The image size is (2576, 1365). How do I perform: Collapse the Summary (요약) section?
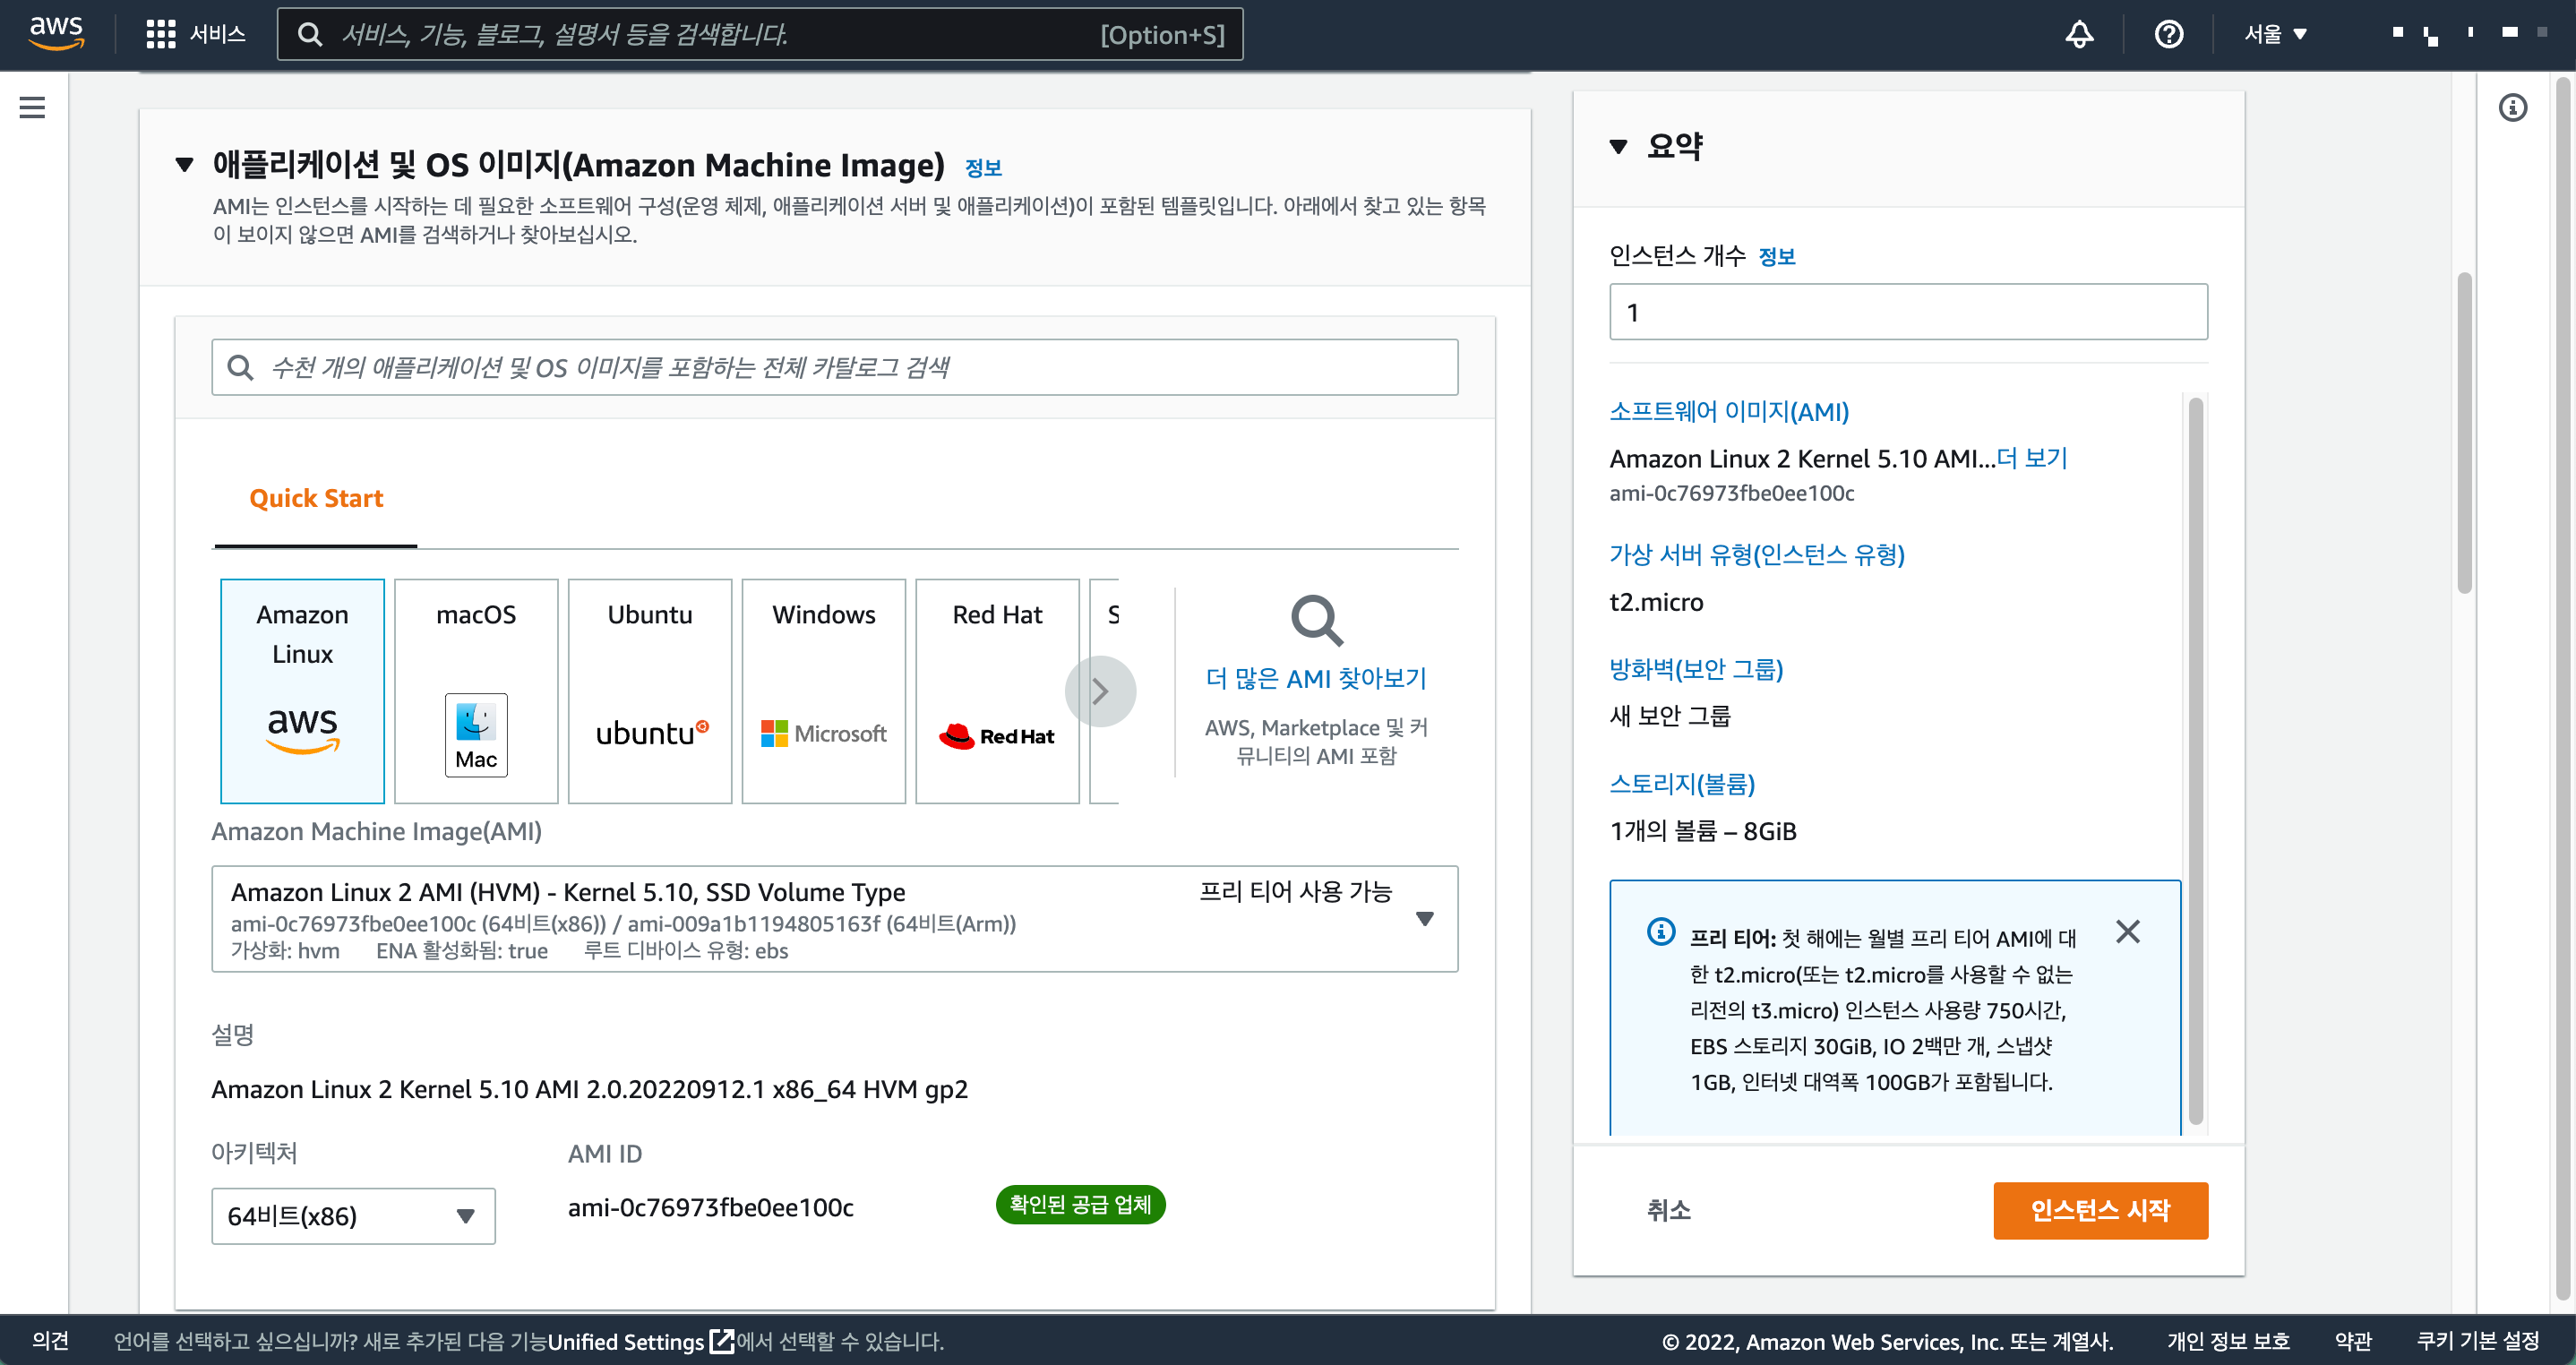[1618, 147]
